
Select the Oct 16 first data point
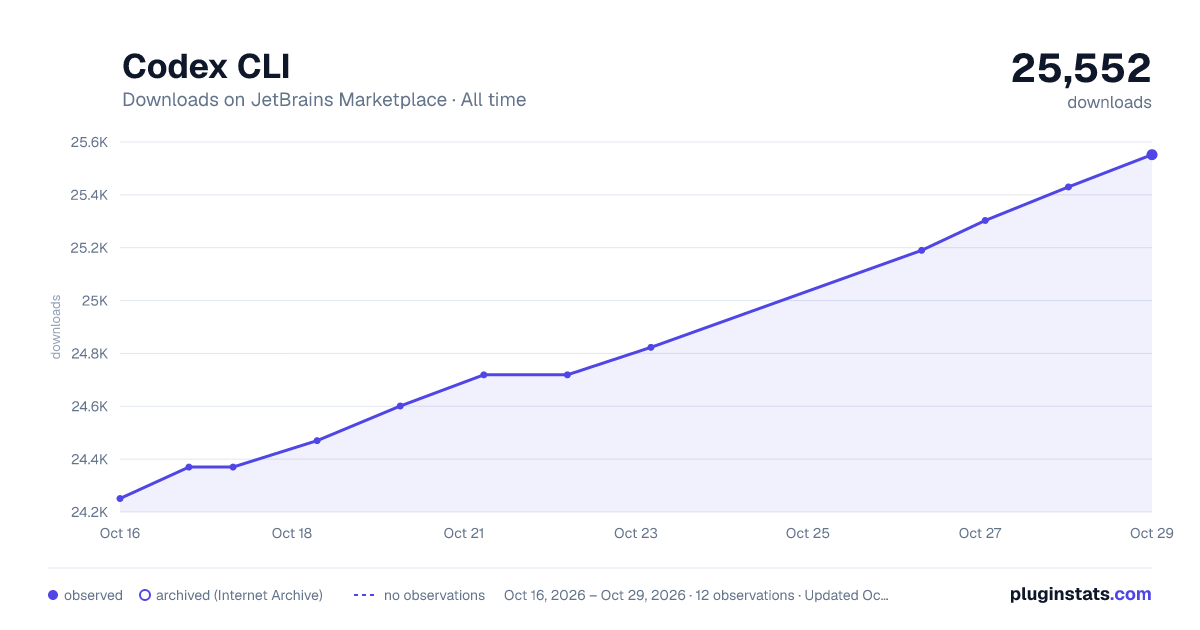click(120, 498)
